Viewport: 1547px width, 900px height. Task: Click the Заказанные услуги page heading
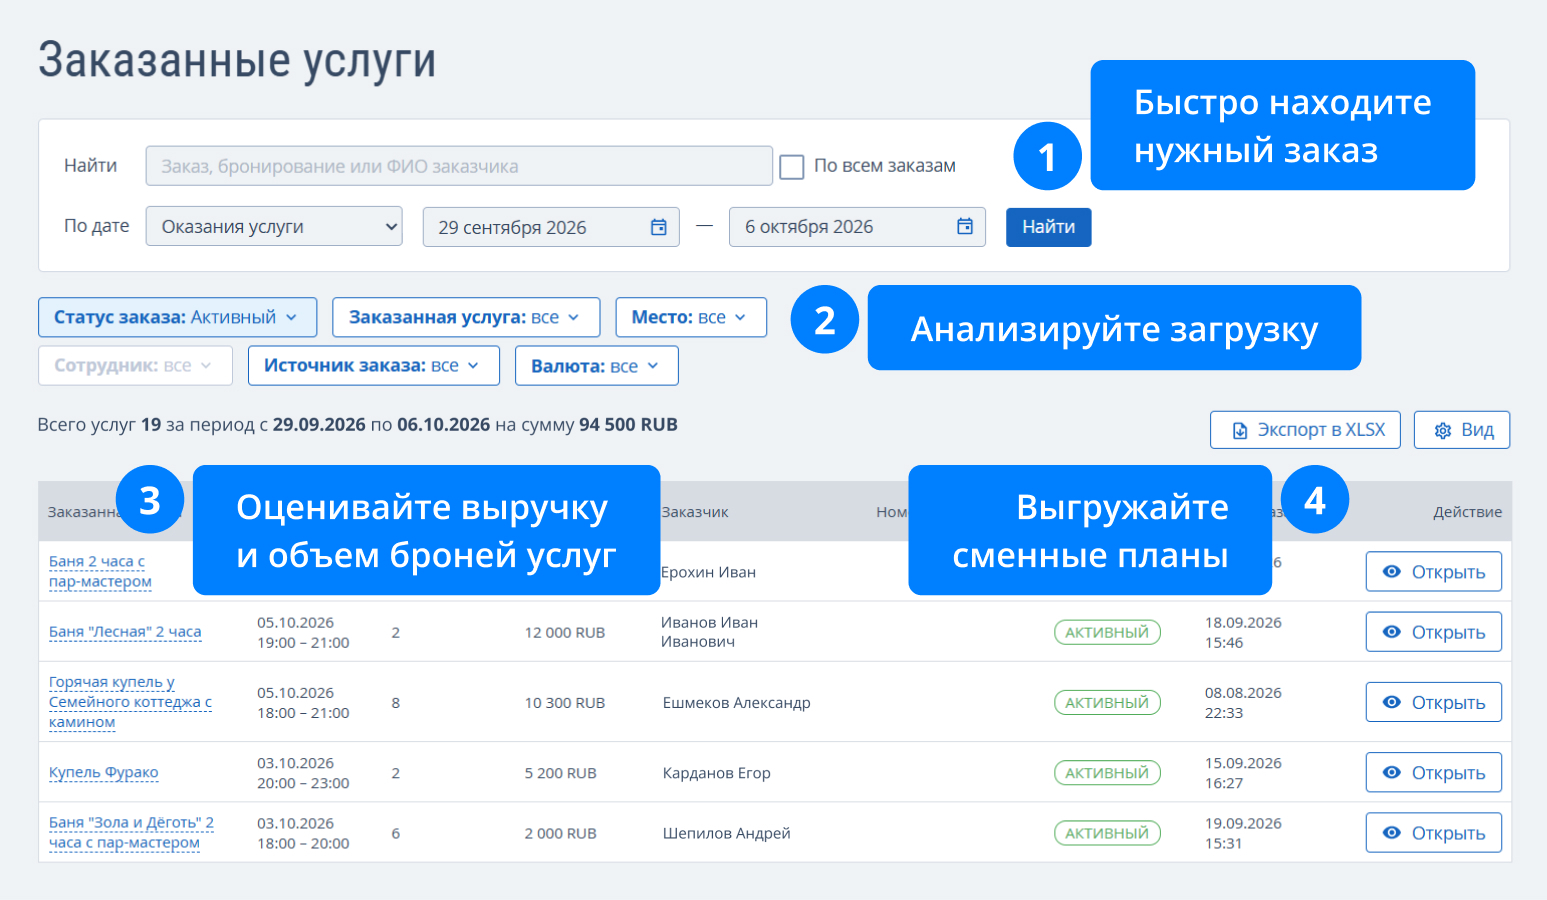tap(237, 60)
